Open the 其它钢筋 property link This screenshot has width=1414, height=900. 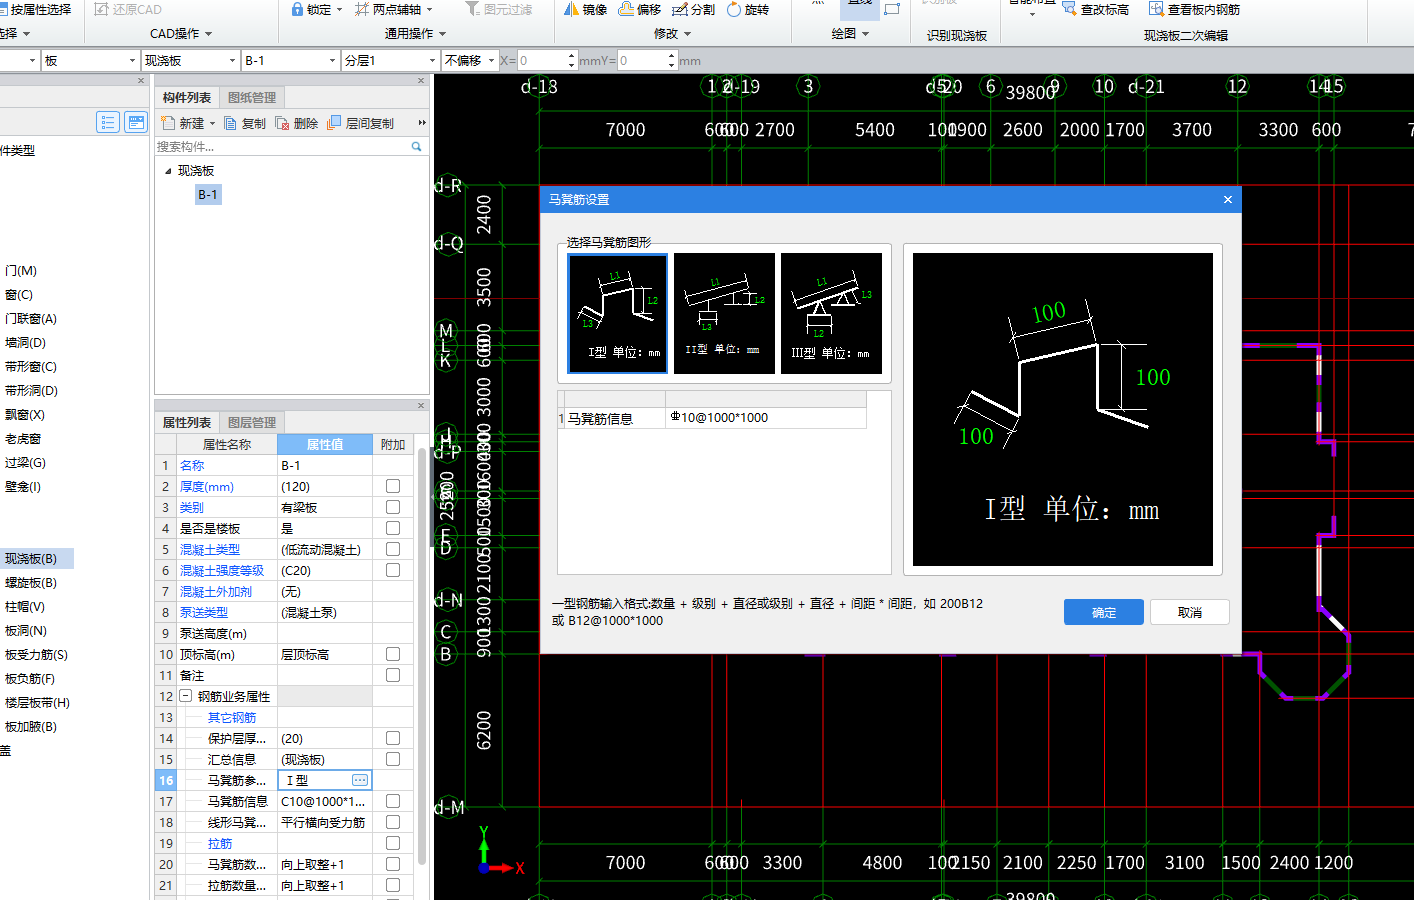pos(232,717)
